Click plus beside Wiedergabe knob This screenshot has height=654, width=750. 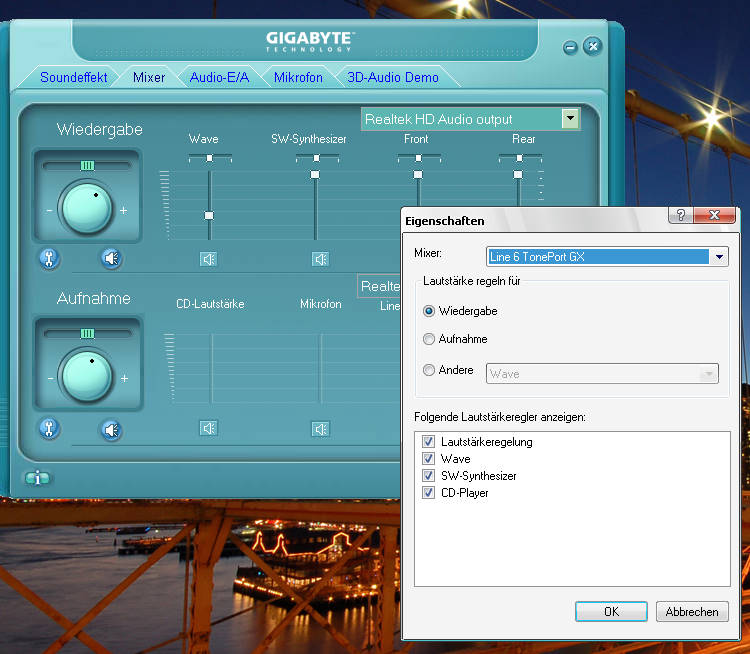[123, 210]
